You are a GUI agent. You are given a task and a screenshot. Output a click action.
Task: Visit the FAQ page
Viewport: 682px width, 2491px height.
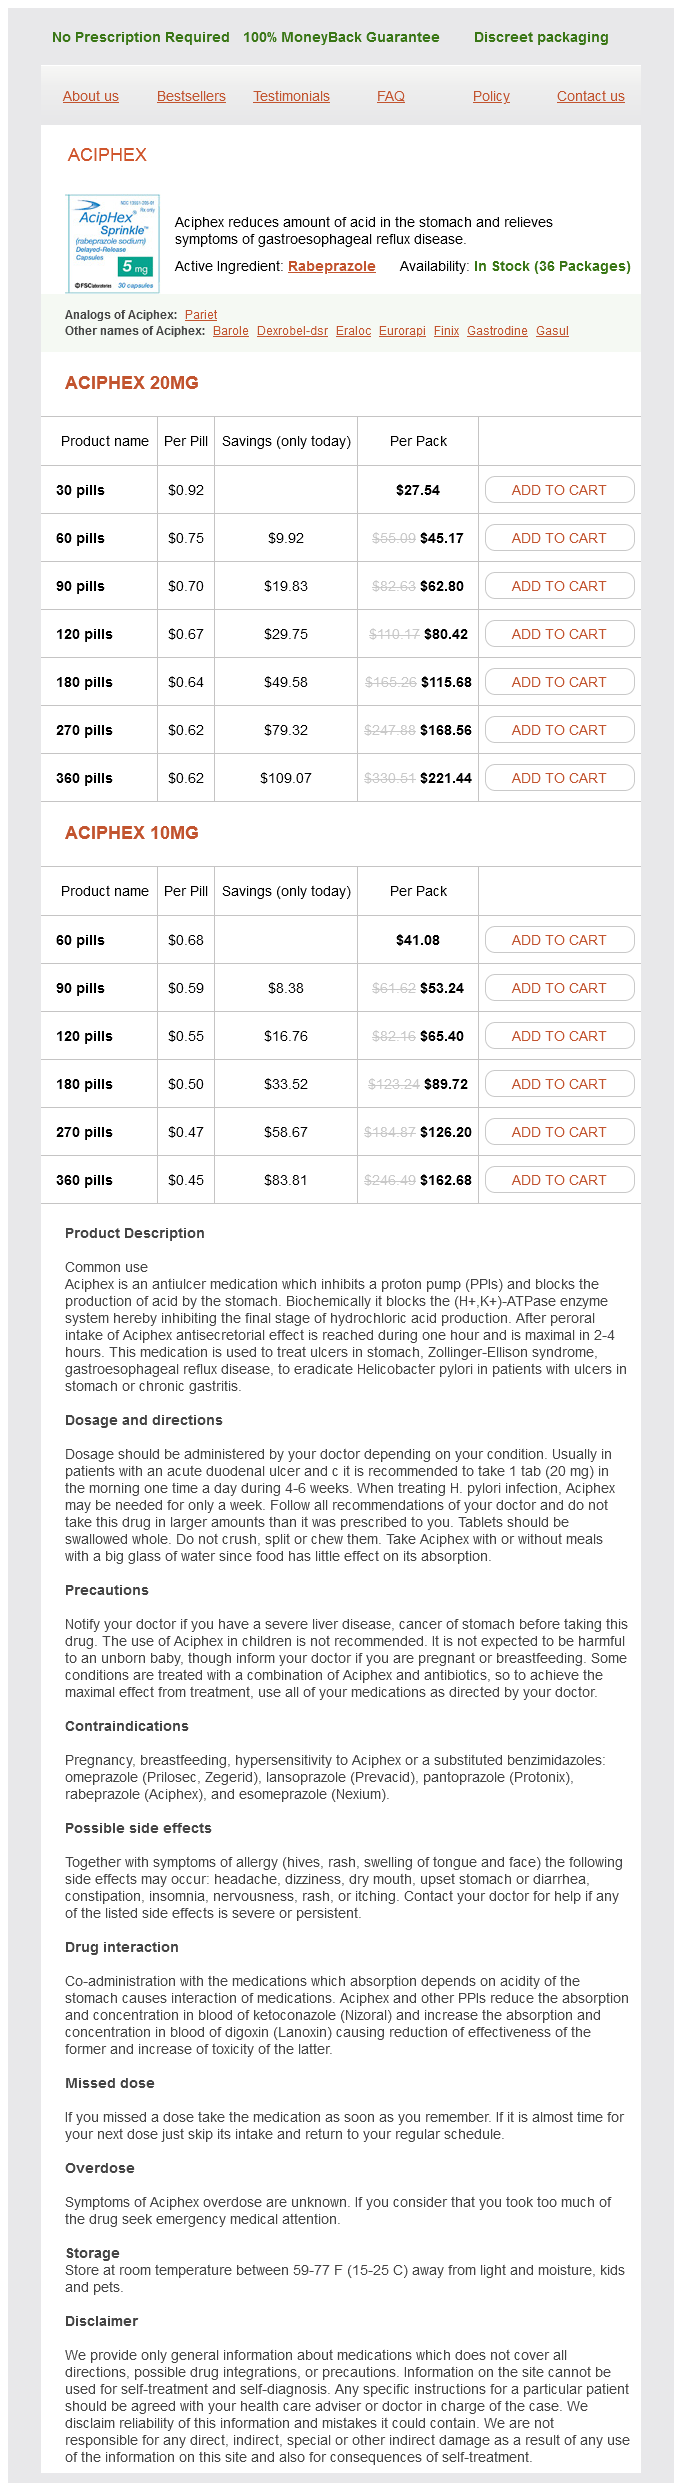pyautogui.click(x=391, y=96)
